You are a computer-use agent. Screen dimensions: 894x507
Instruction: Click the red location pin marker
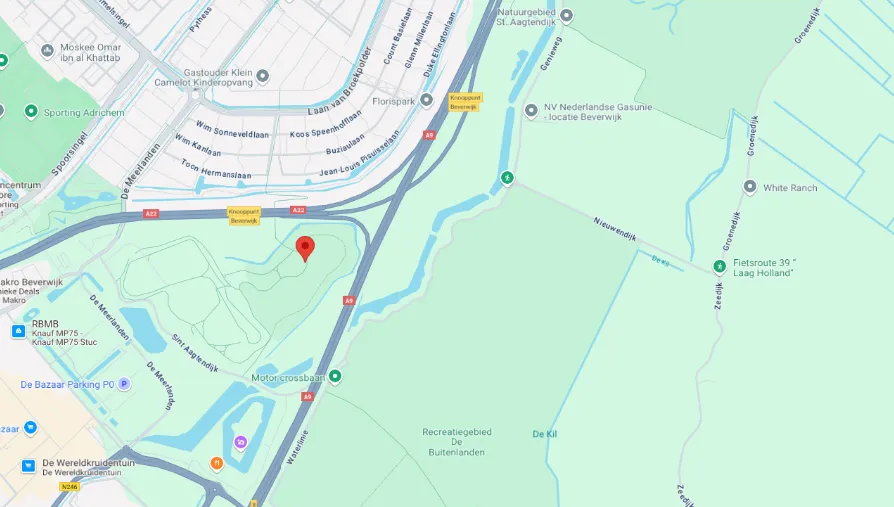(306, 249)
